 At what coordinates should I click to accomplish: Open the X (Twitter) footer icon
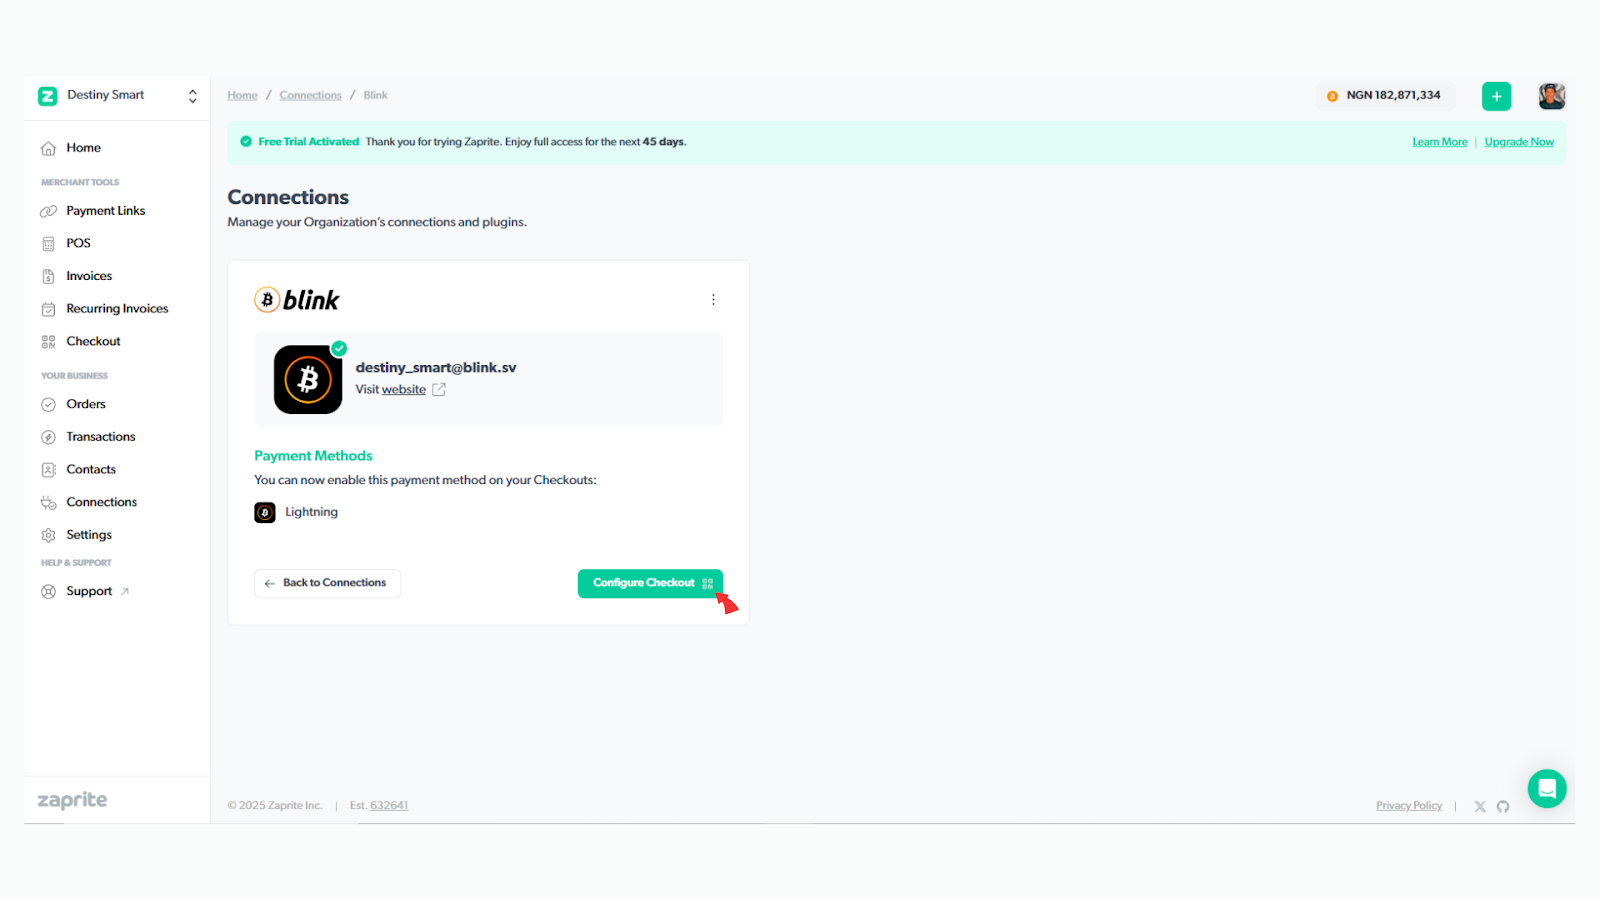(1480, 807)
